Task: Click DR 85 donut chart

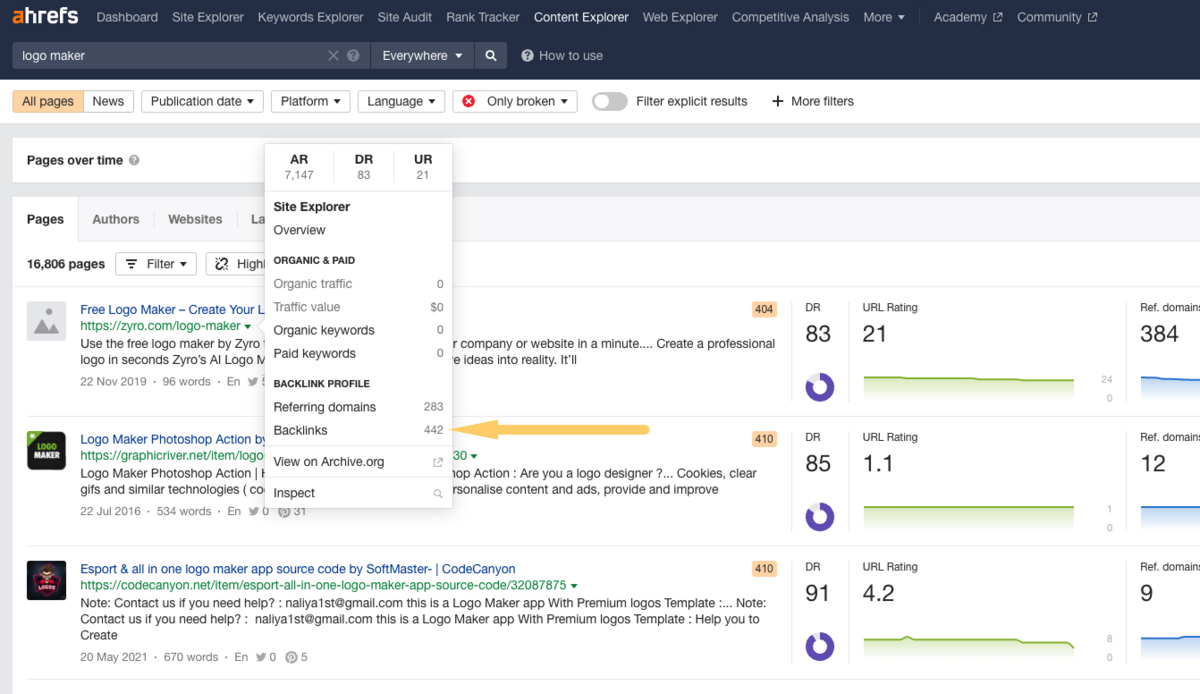Action: click(820, 517)
